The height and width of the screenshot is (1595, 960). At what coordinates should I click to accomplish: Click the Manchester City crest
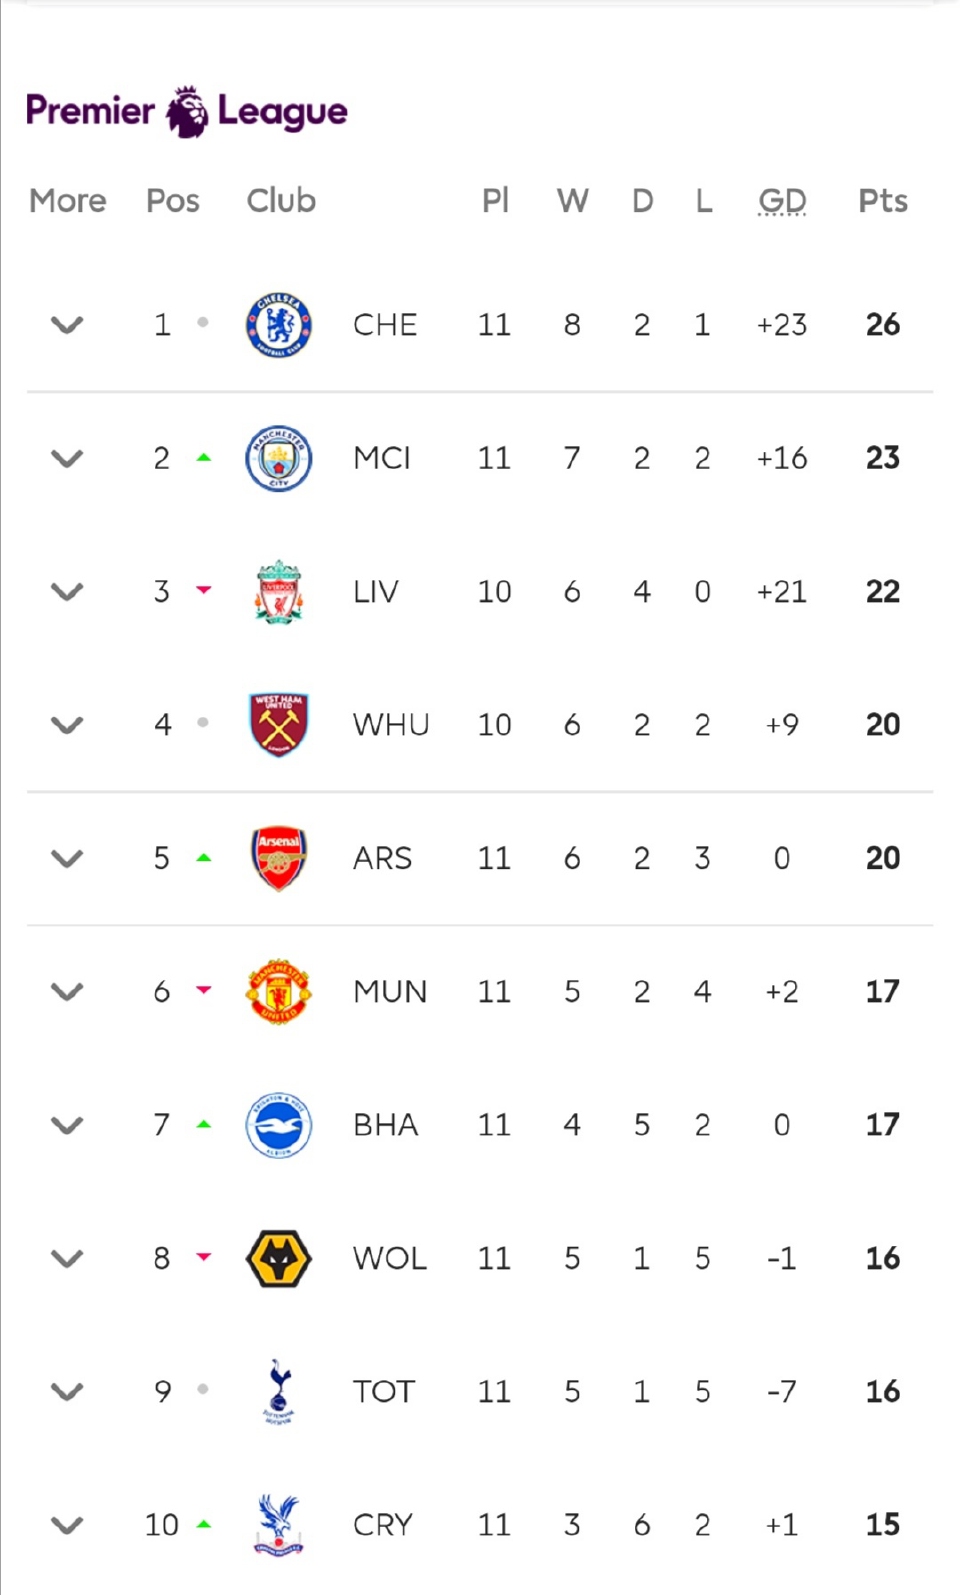pyautogui.click(x=278, y=459)
